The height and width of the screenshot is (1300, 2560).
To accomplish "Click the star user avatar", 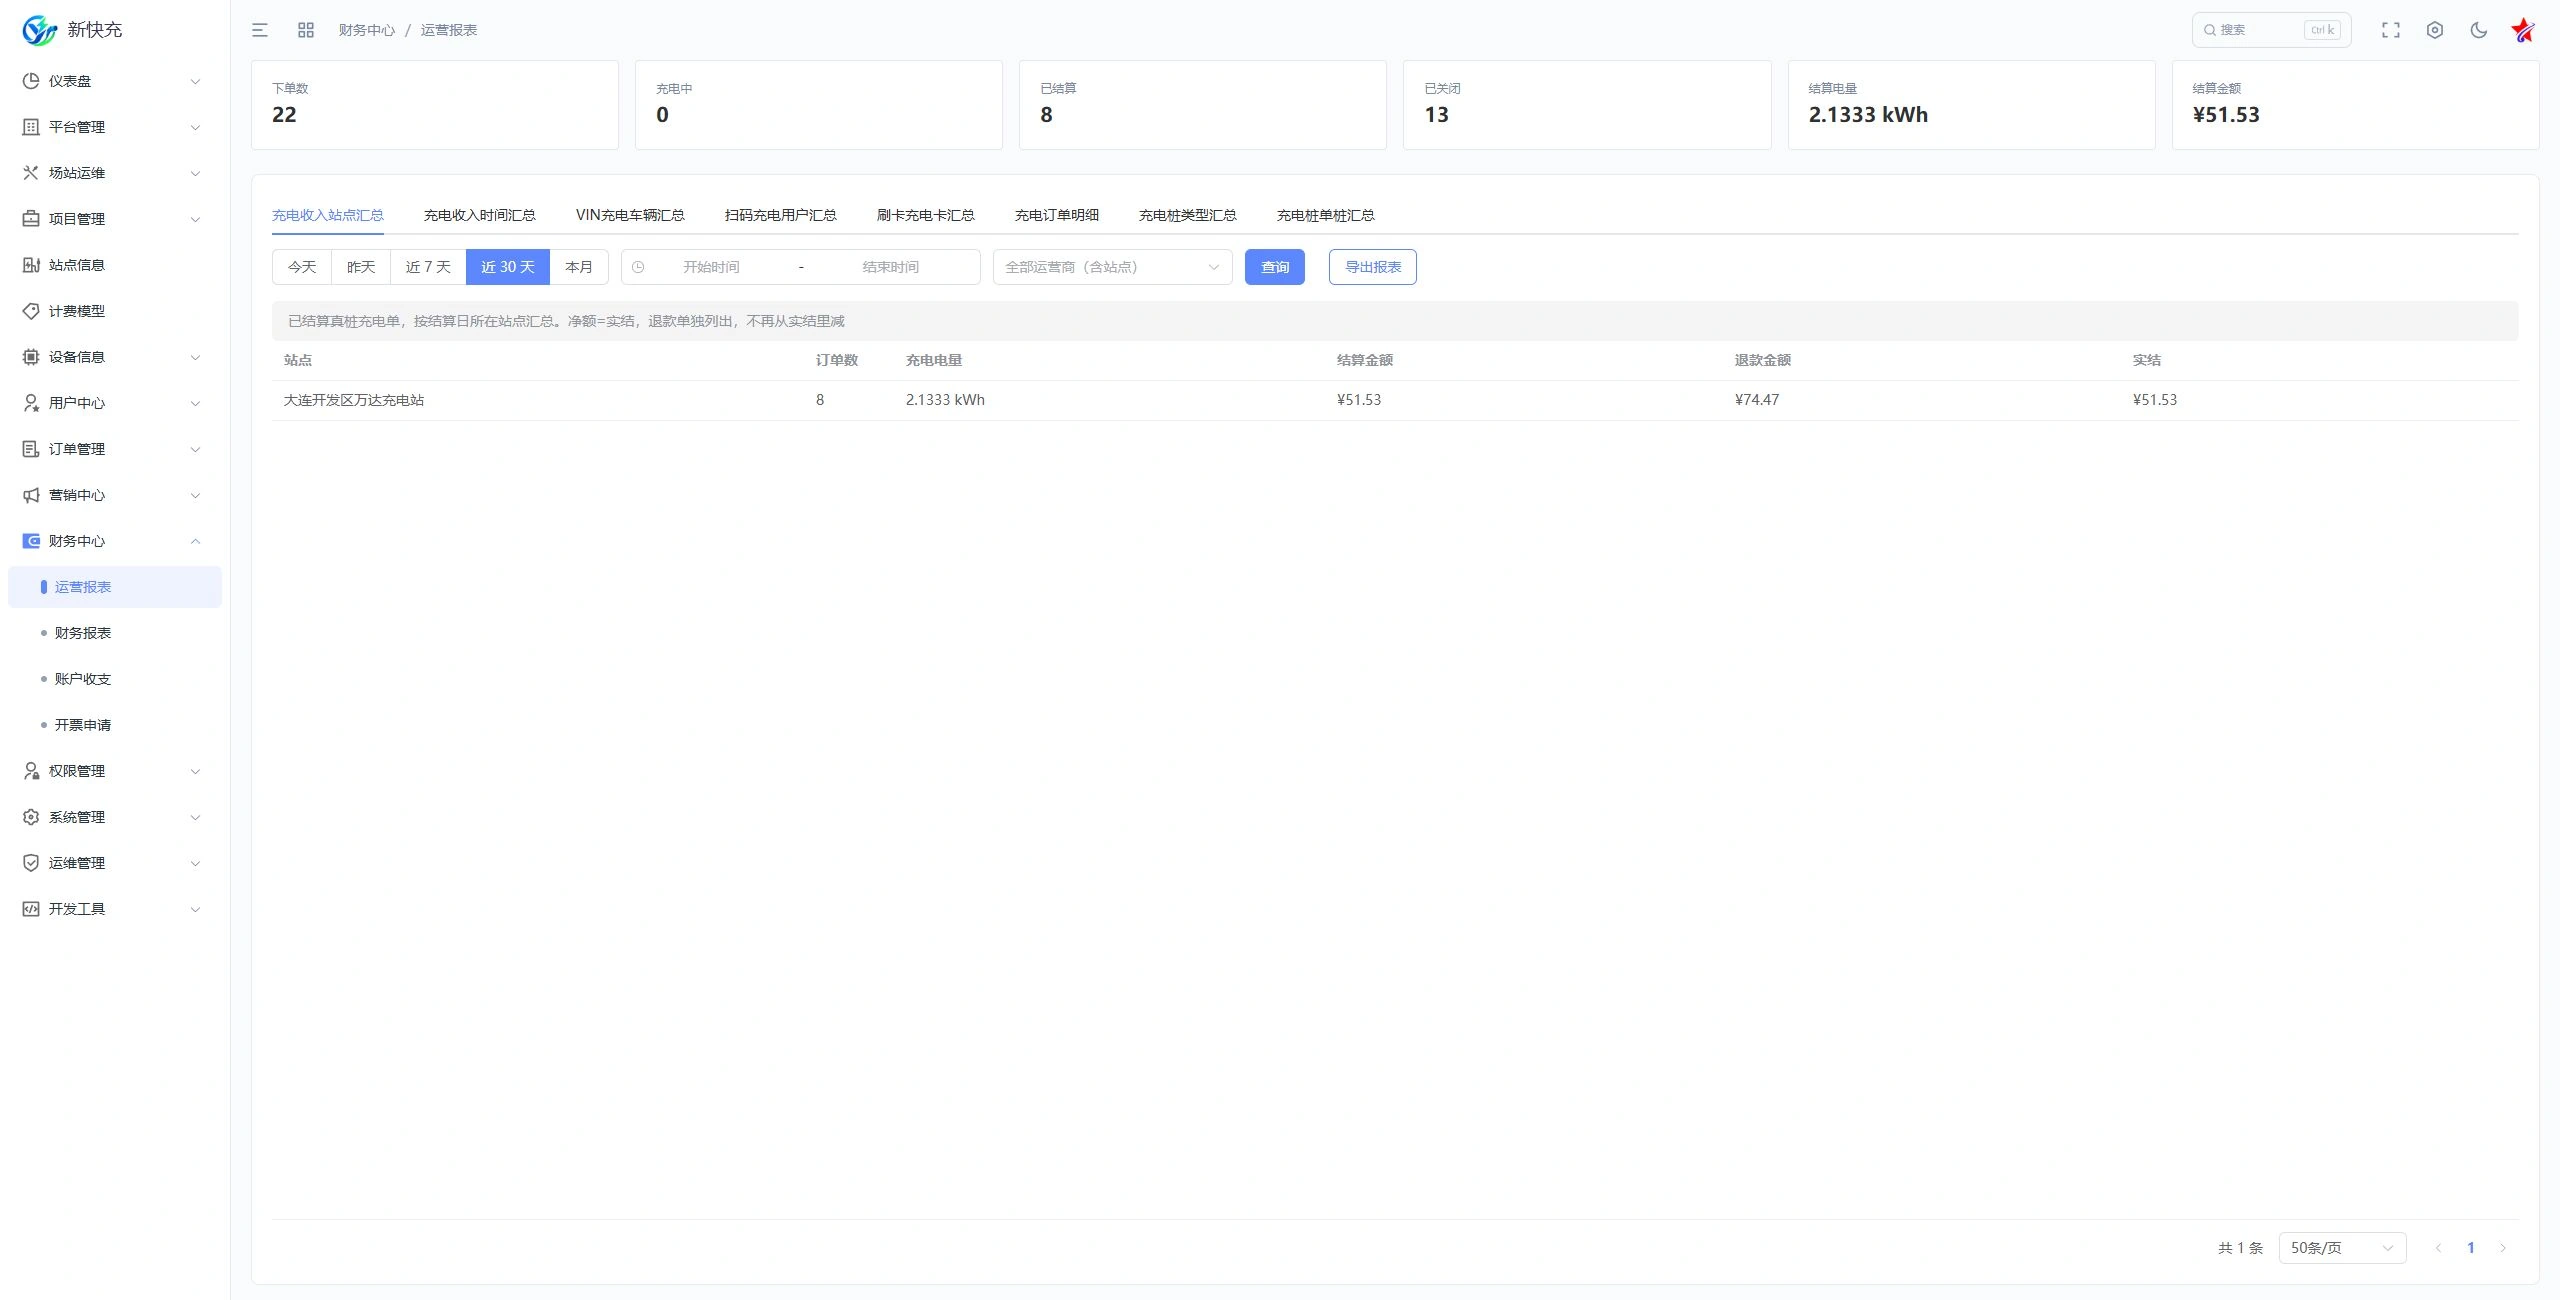I will pyautogui.click(x=2523, y=30).
